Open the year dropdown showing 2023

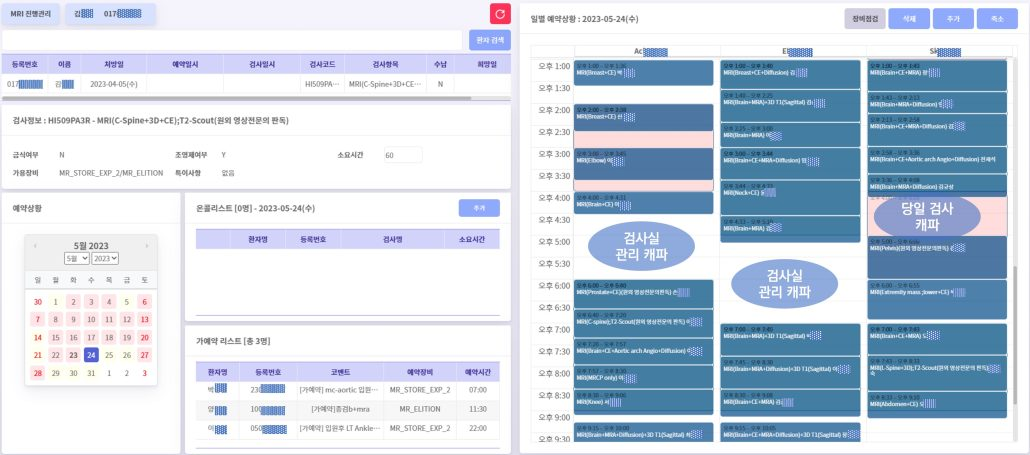105,258
